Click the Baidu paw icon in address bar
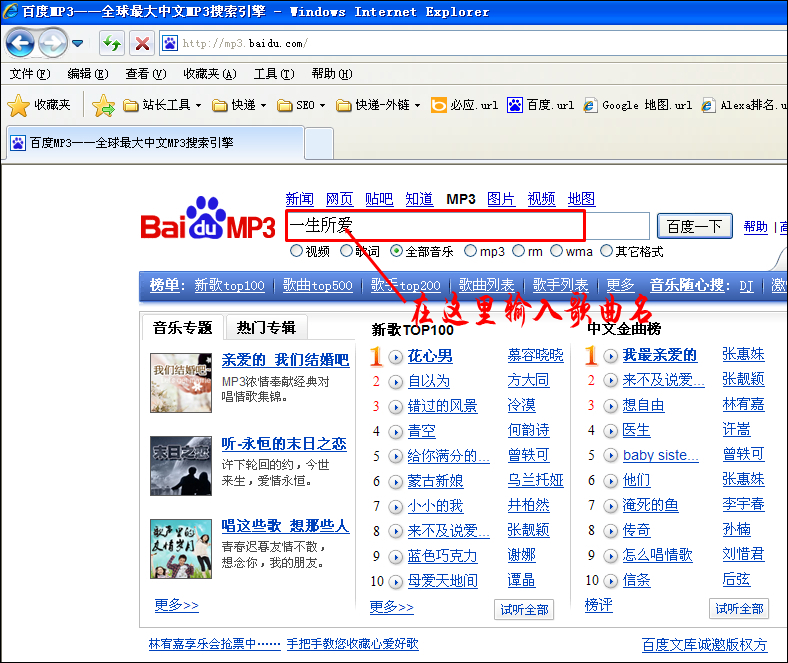 pyautogui.click(x=170, y=43)
